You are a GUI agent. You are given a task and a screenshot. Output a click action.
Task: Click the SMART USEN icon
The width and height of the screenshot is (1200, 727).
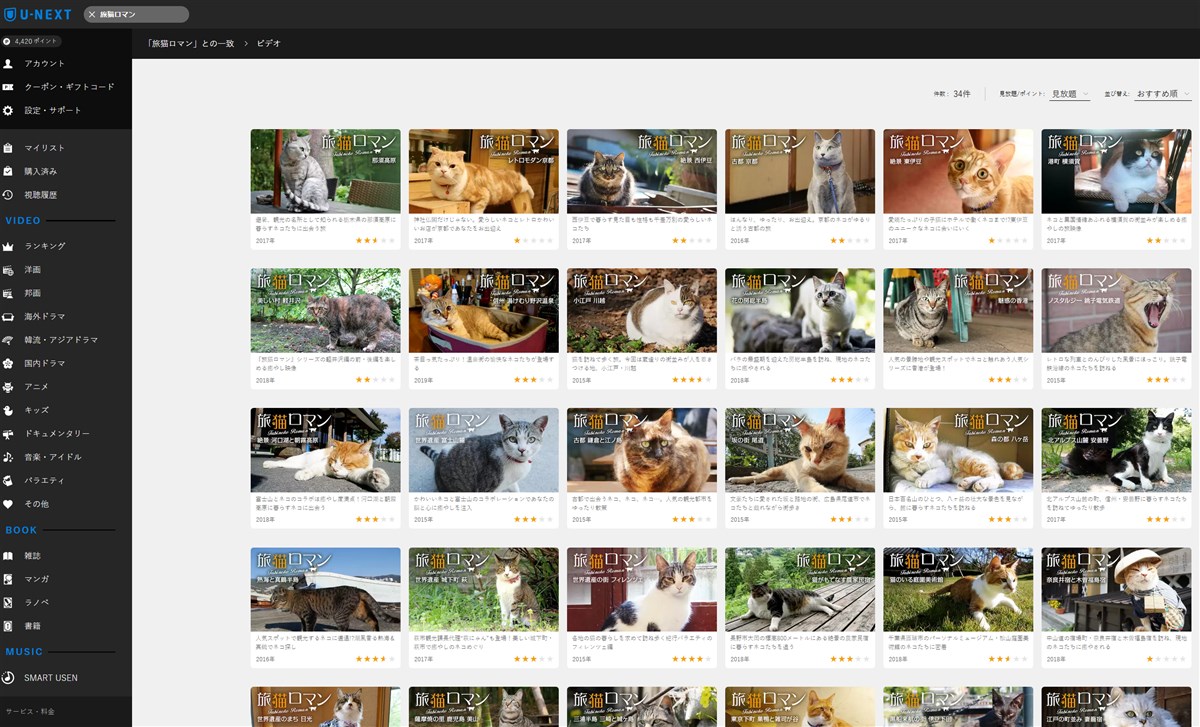pos(8,677)
